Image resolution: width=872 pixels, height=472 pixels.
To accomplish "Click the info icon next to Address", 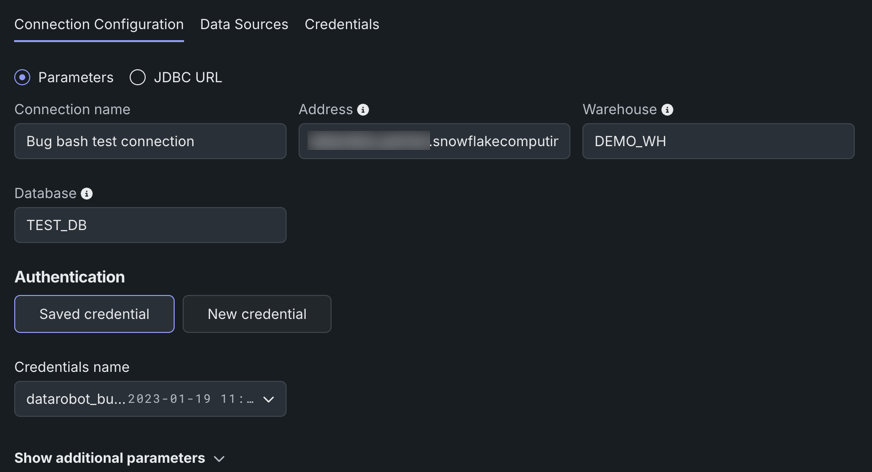I will [x=363, y=110].
